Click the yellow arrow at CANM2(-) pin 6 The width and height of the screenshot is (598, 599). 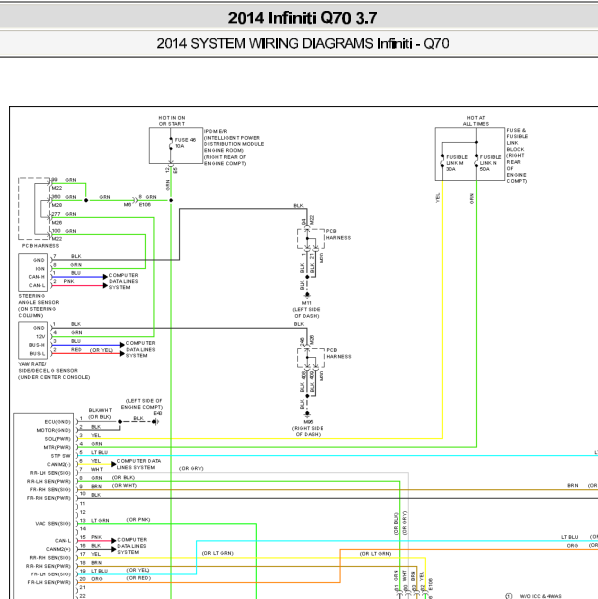[113, 464]
